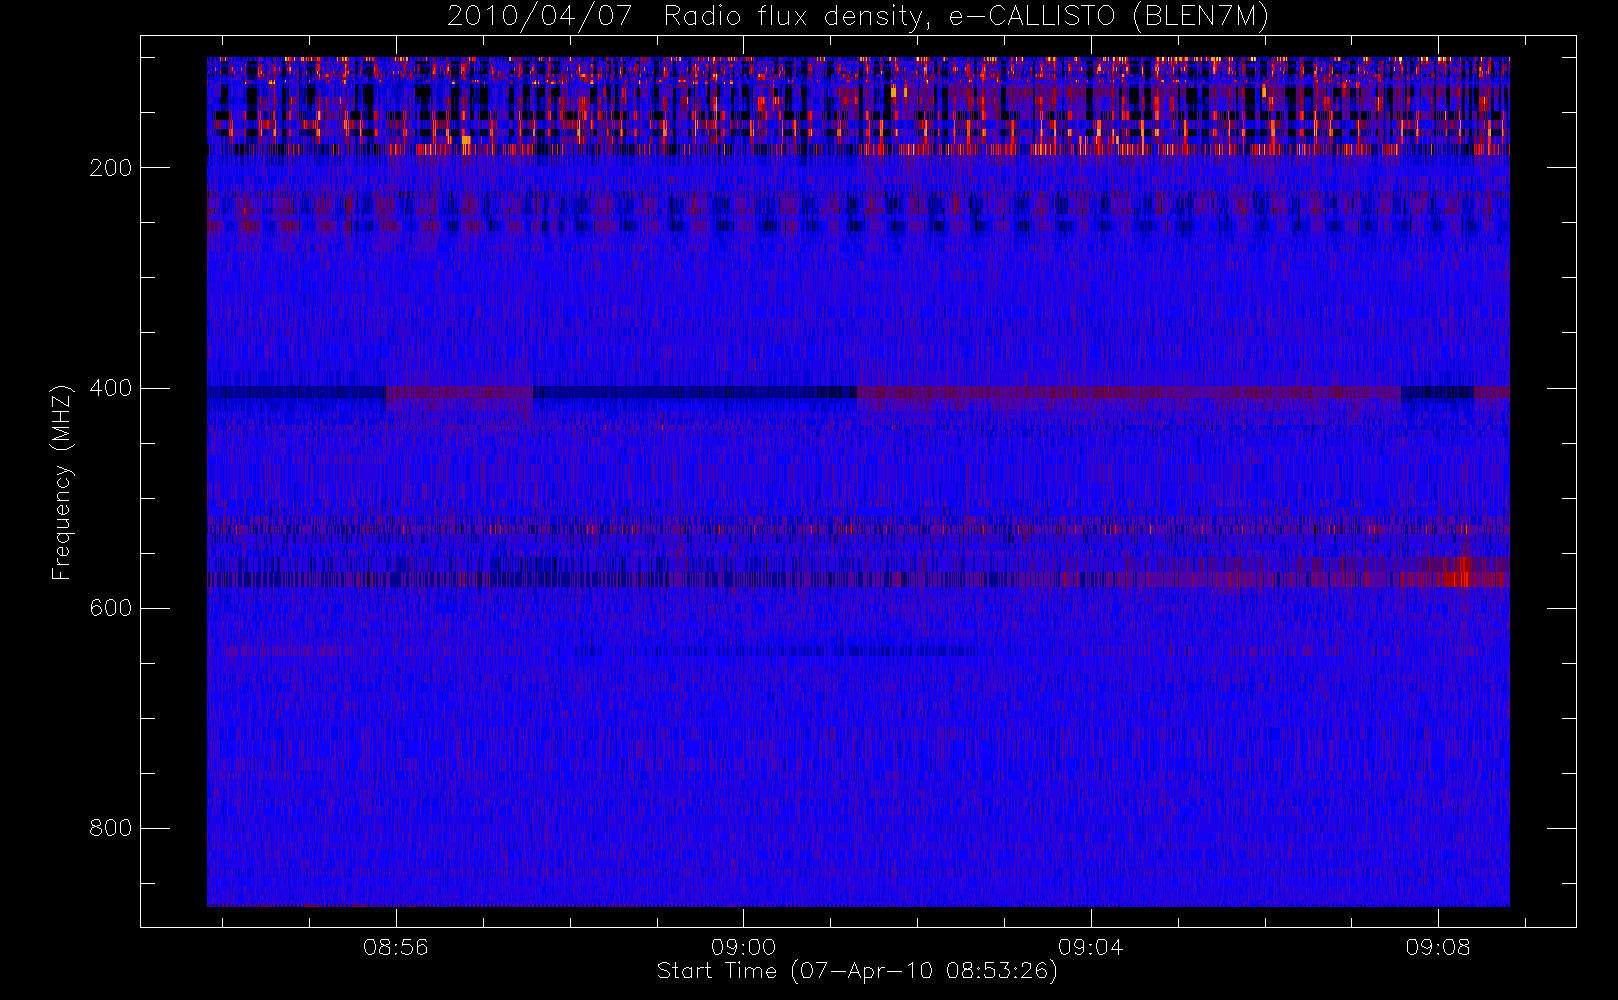Select the 09:00 time tick label
This screenshot has height=1000, width=1618.
pyautogui.click(x=743, y=946)
